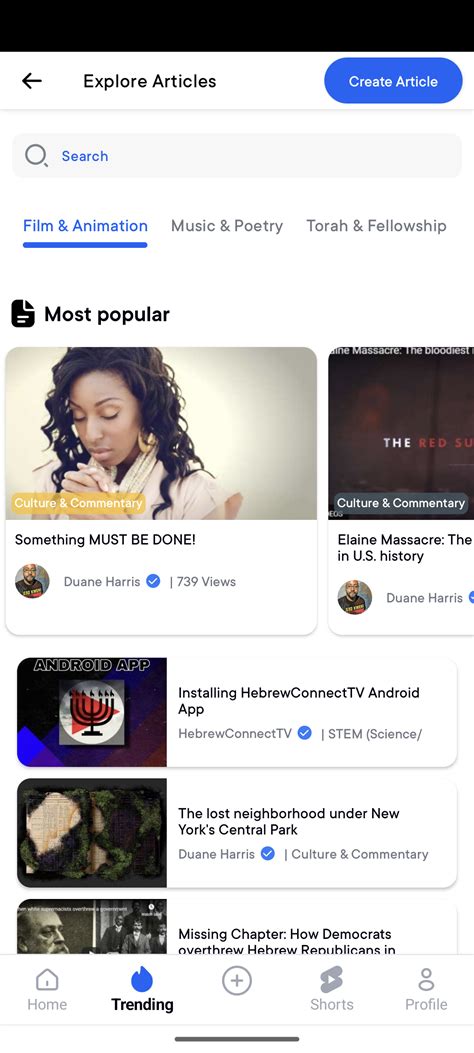The image size is (474, 1053).
Task: Tap the back arrow icon
Action: coord(32,81)
